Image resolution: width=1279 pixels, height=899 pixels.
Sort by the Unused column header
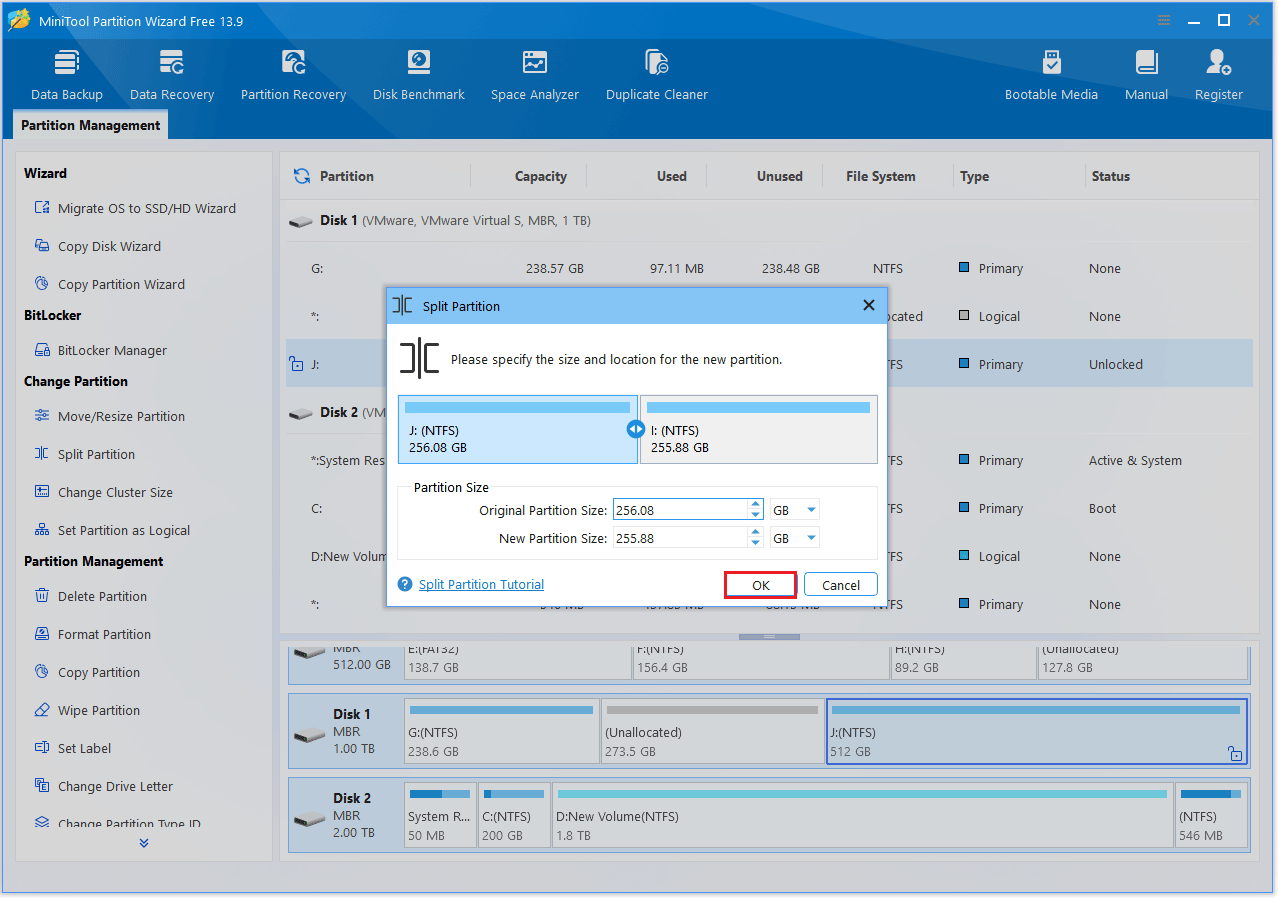pyautogui.click(x=780, y=176)
